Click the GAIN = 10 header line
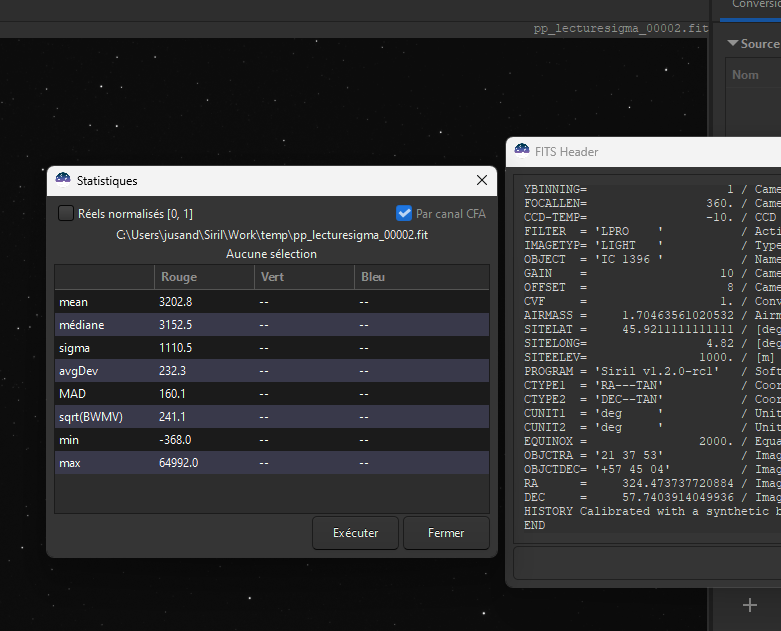The width and height of the screenshot is (781, 631). coord(652,273)
